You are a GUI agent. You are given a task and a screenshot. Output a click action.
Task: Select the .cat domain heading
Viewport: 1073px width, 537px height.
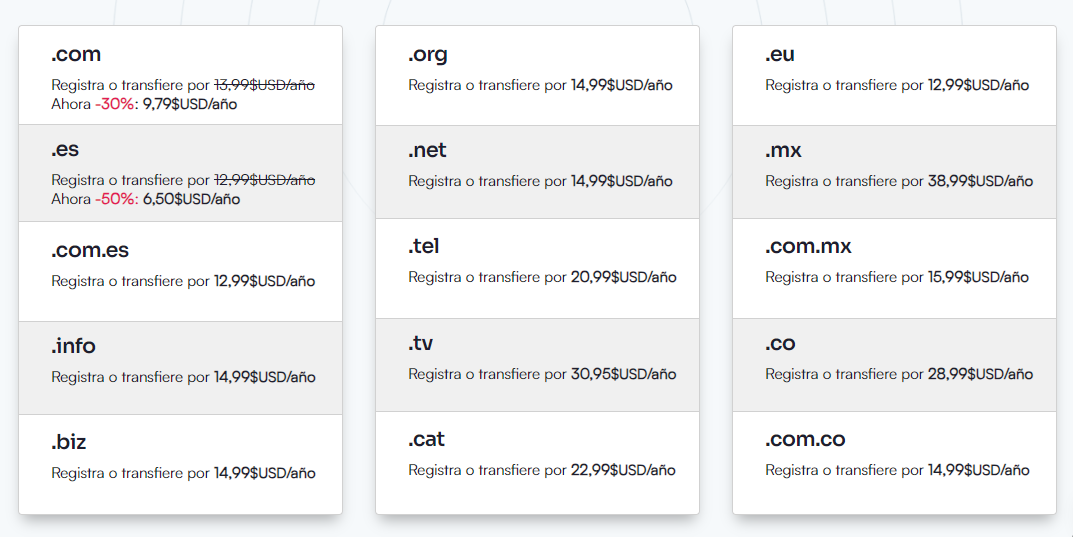click(426, 438)
